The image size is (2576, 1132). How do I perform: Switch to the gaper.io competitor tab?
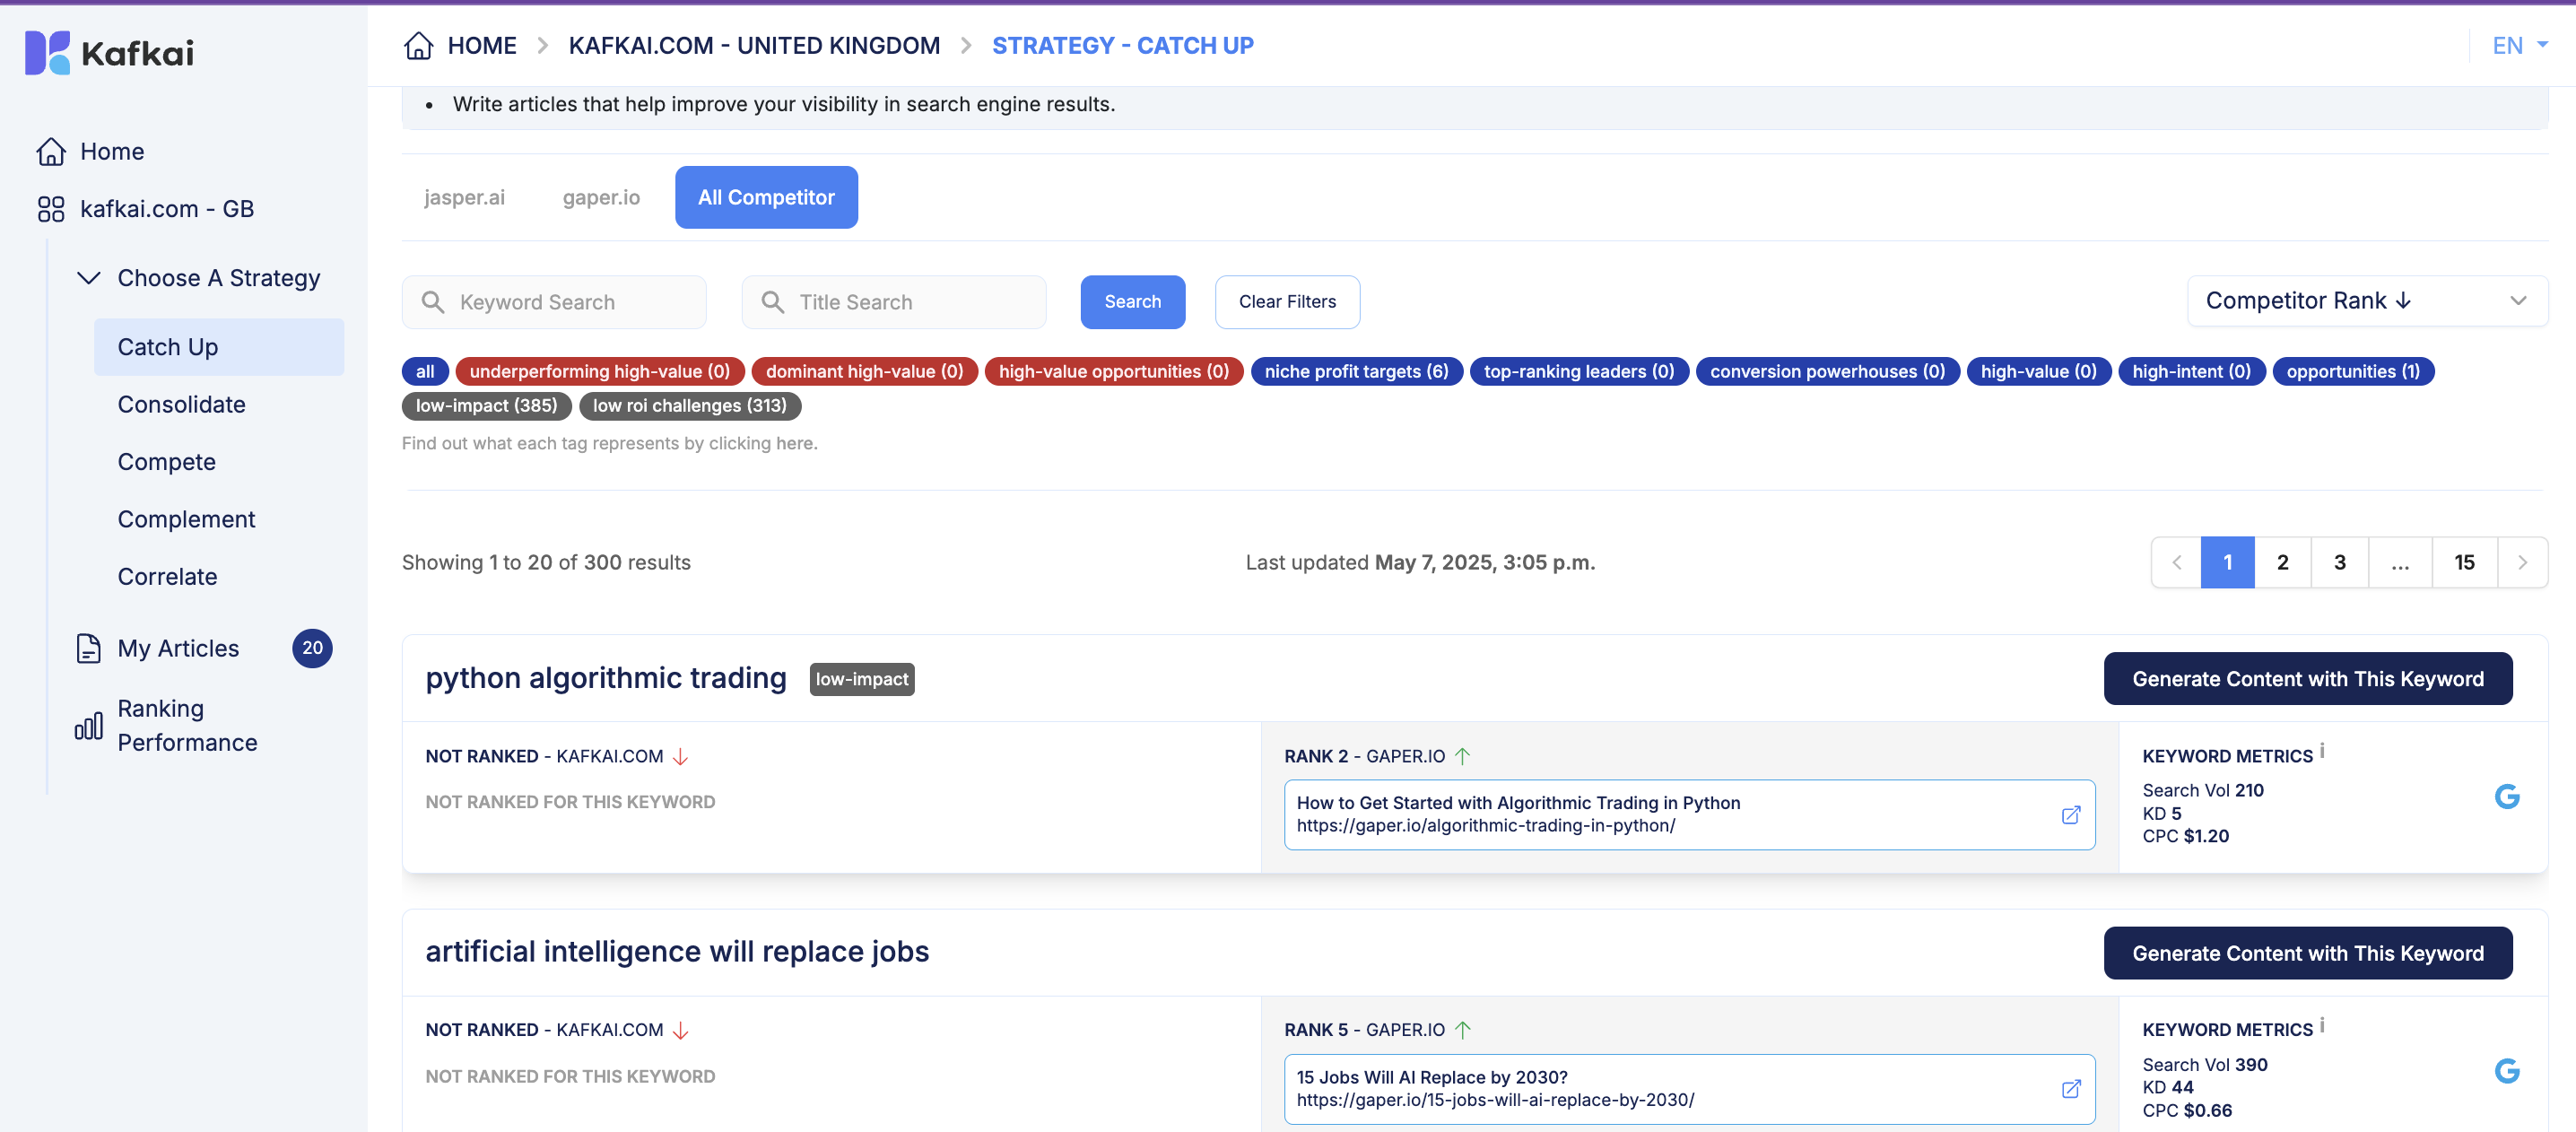[x=601, y=197]
